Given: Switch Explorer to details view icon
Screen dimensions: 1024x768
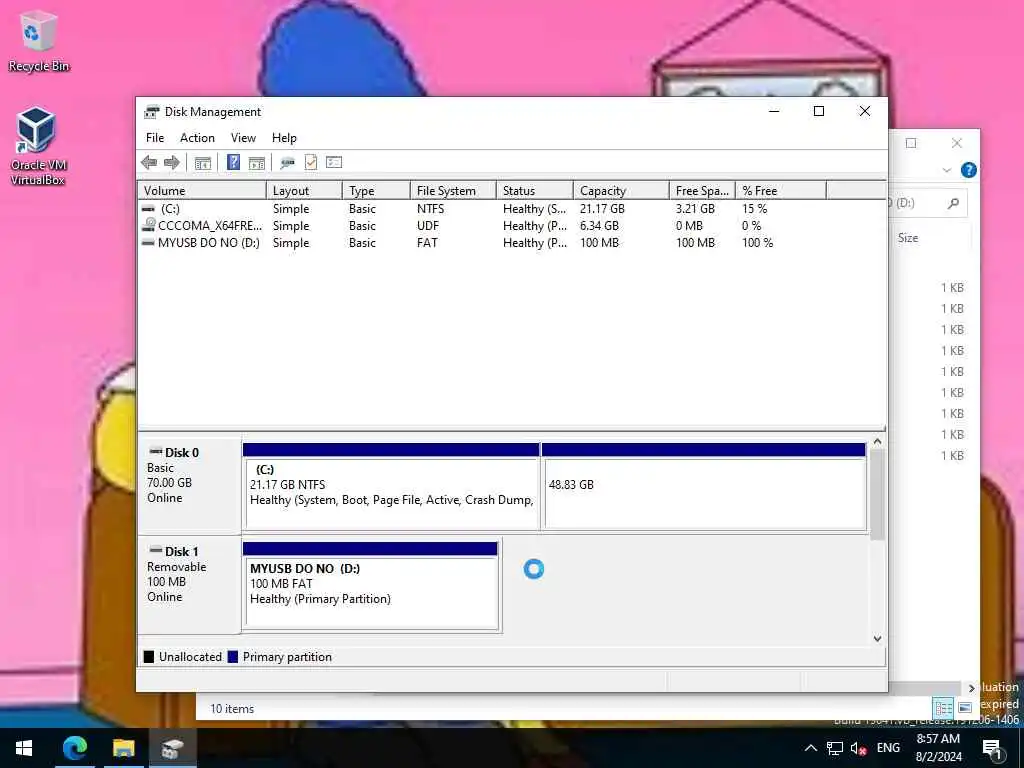Looking at the screenshot, I should point(943,708).
